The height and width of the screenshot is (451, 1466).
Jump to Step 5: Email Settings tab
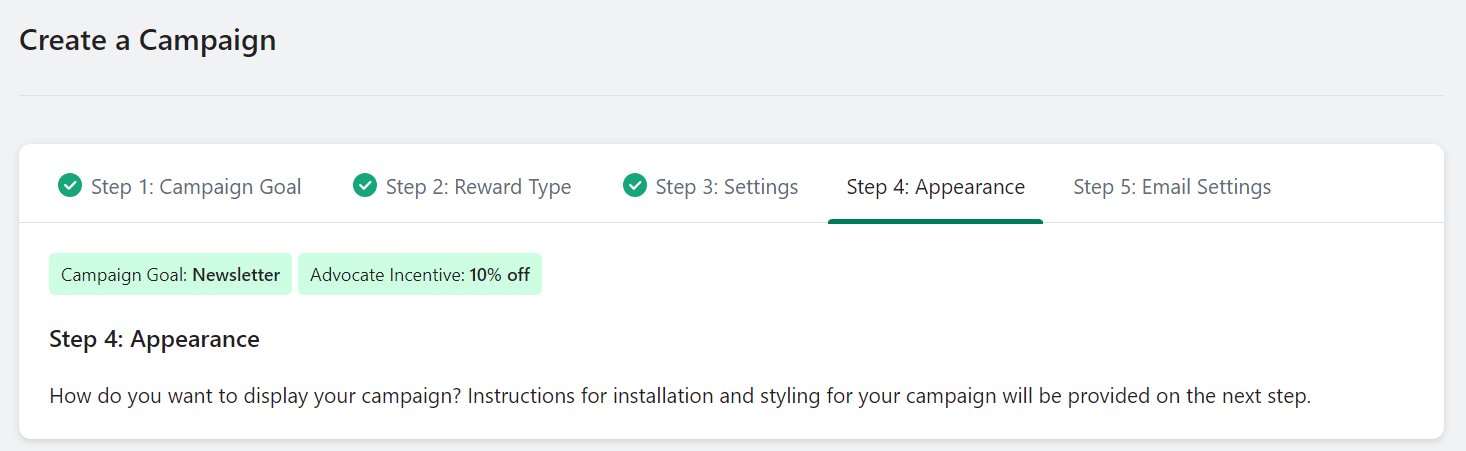1172,187
